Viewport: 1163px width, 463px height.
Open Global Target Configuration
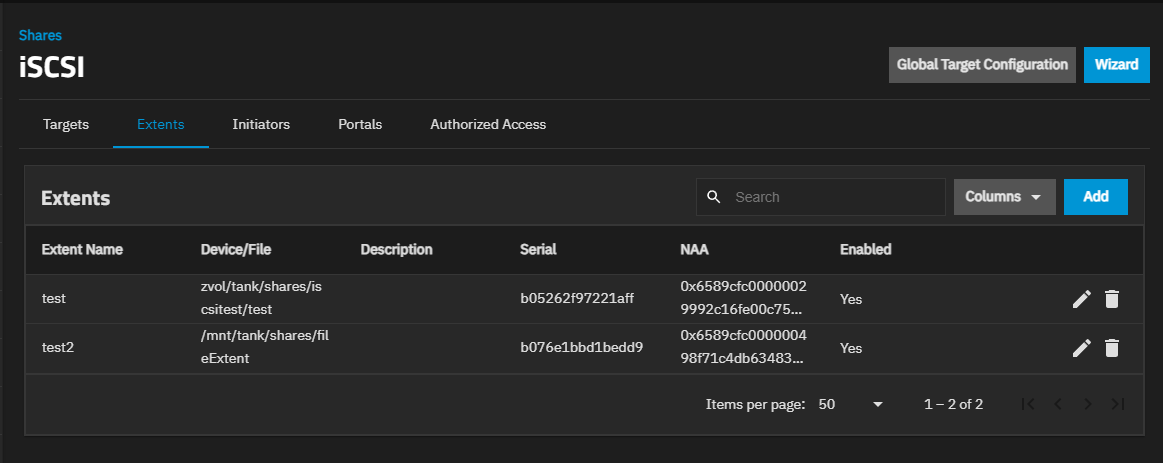coord(982,65)
